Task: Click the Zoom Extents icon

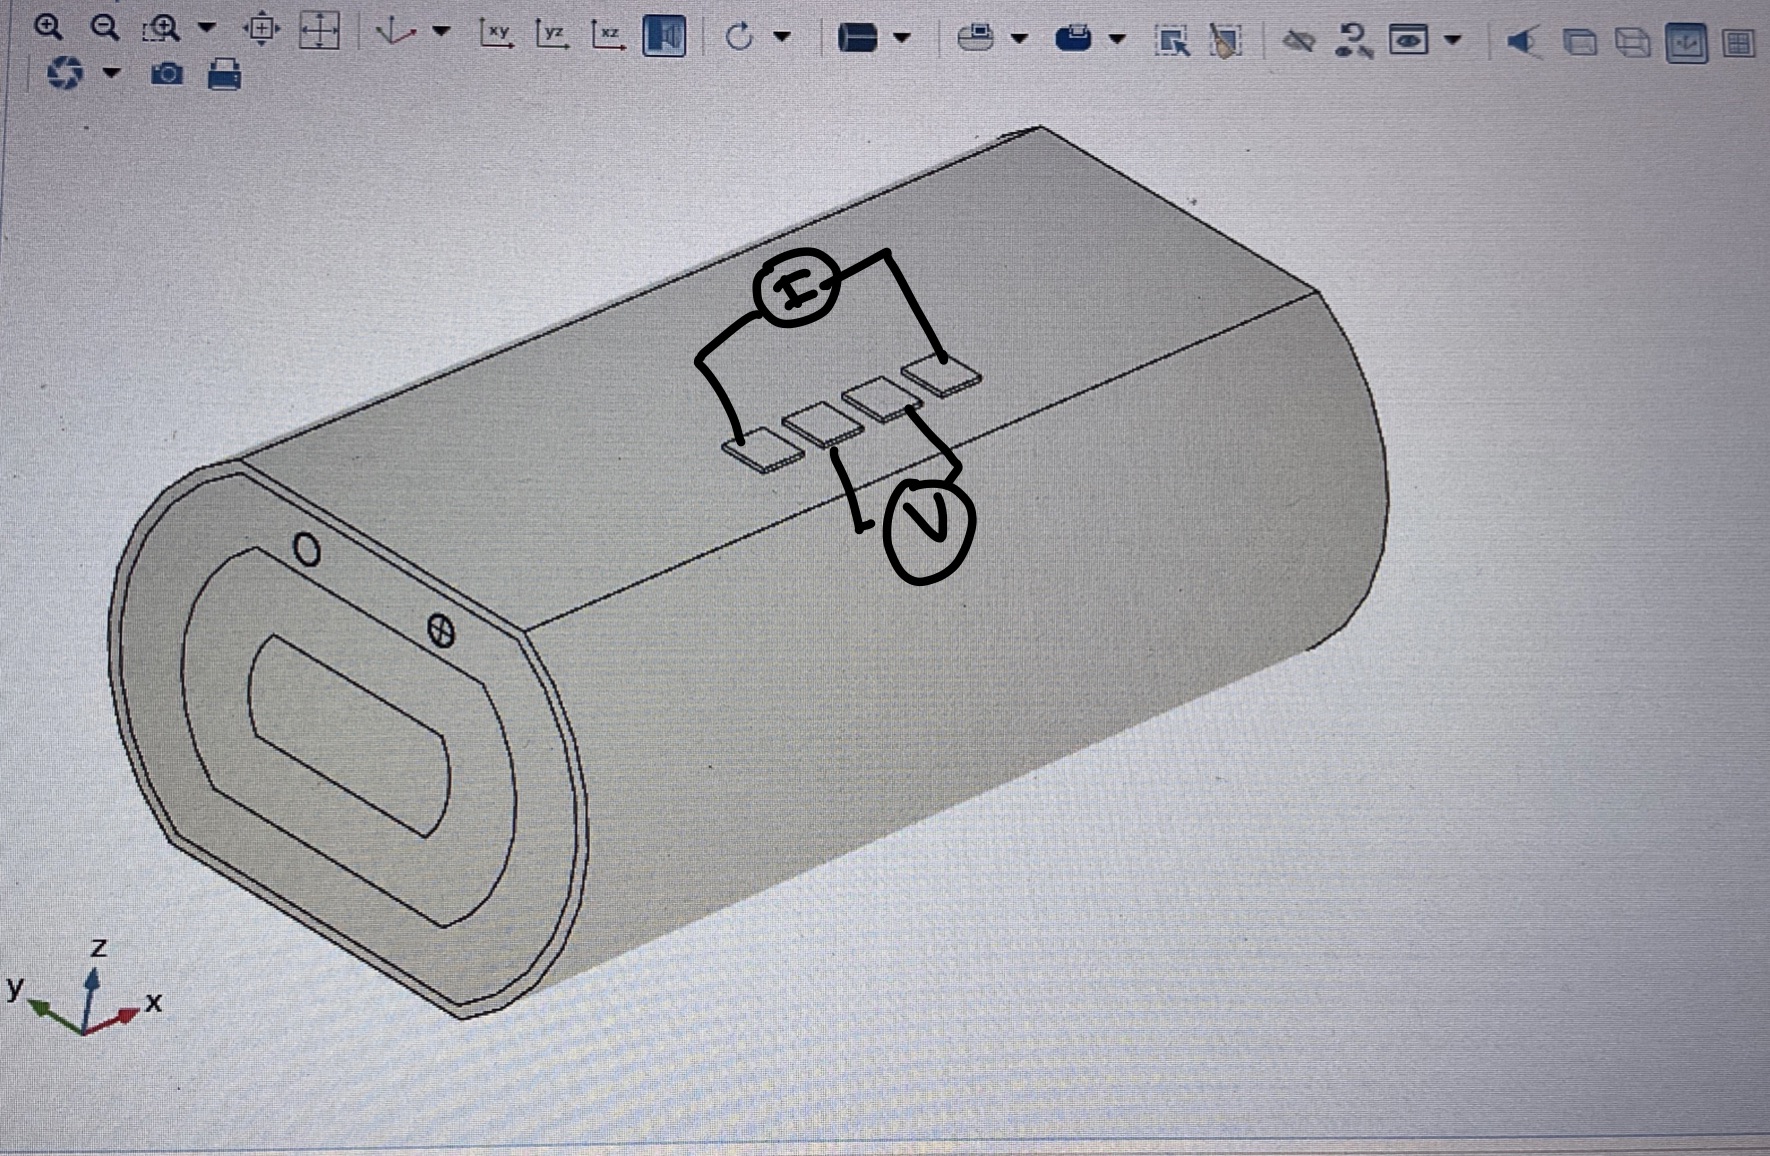Action: pyautogui.click(x=318, y=31)
